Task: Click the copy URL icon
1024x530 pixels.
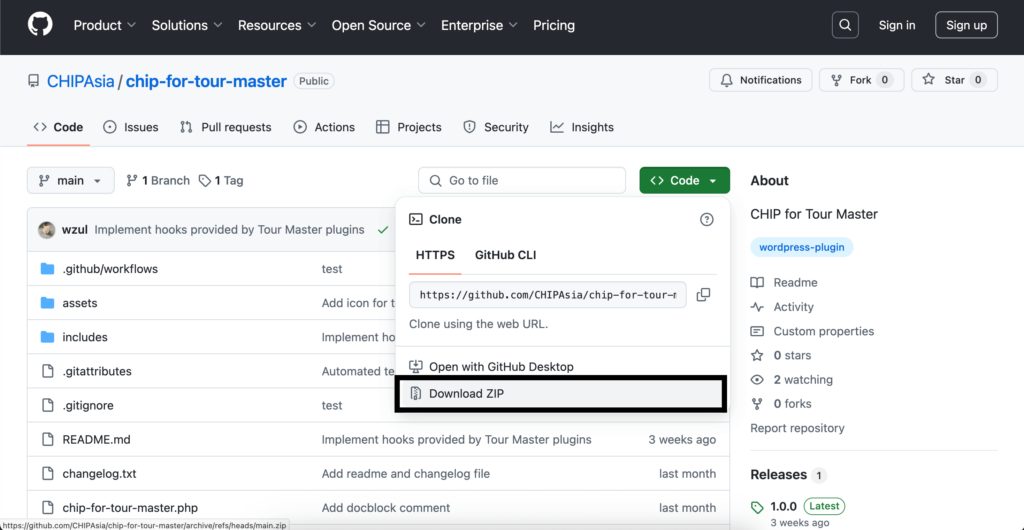Action: click(x=703, y=295)
